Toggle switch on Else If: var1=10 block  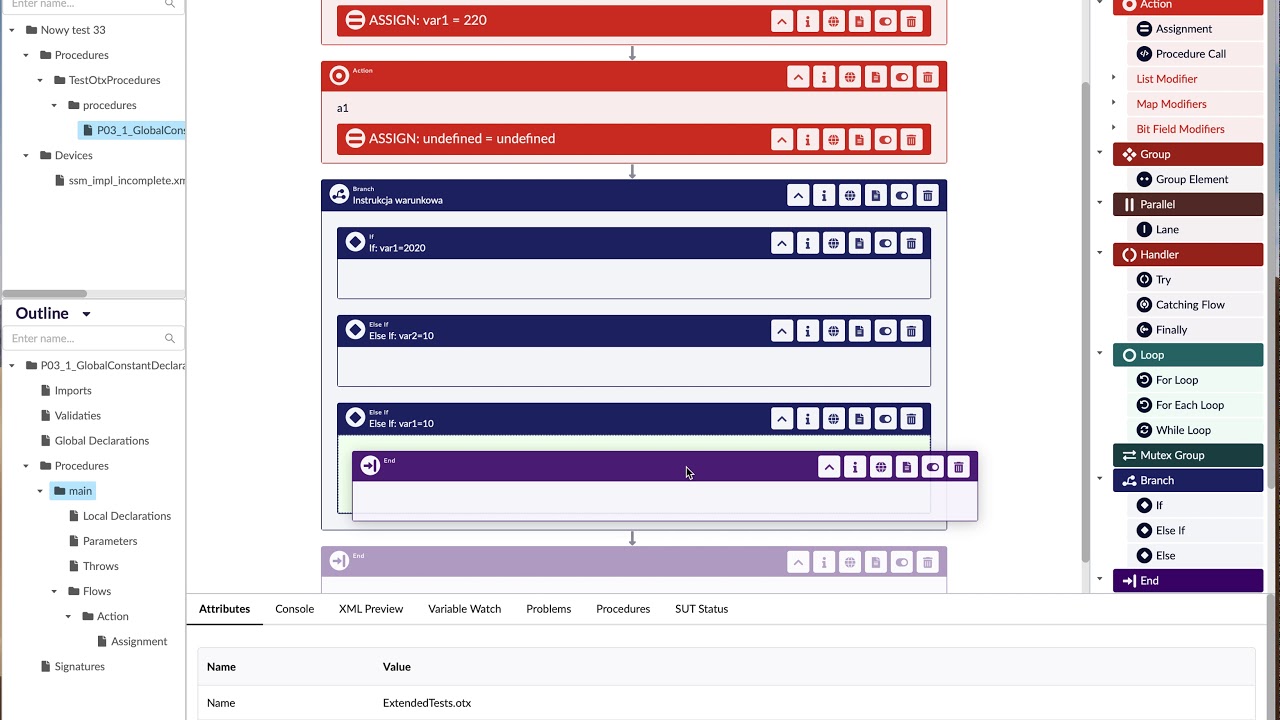[885, 419]
